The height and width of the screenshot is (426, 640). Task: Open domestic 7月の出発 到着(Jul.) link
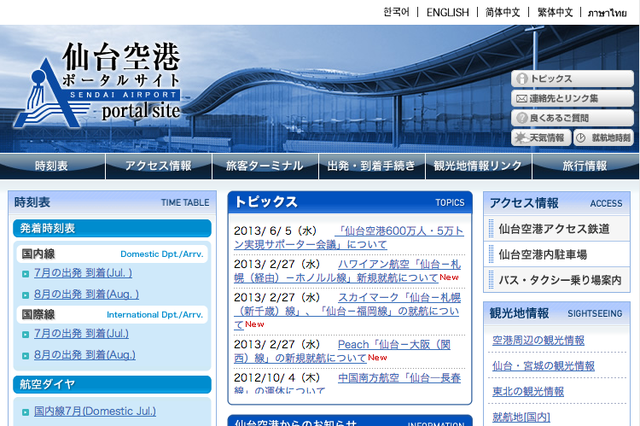tap(83, 273)
